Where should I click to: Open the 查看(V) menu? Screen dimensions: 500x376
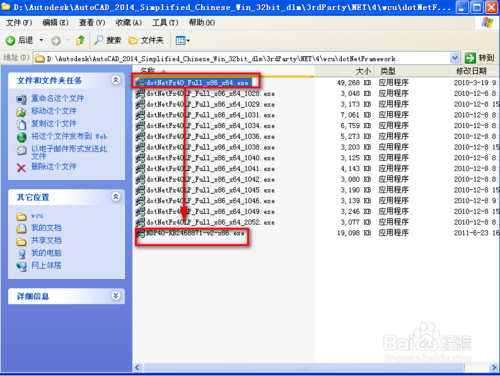click(x=92, y=23)
